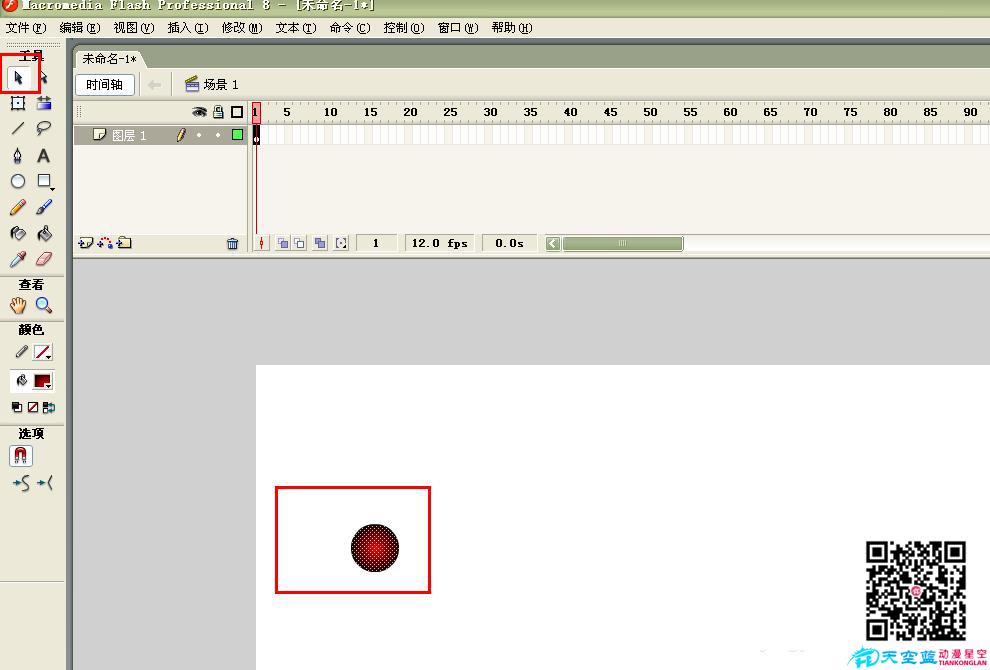Click the 12.0 fps frame rate field
Image resolution: width=990 pixels, height=670 pixels.
pyautogui.click(x=439, y=243)
